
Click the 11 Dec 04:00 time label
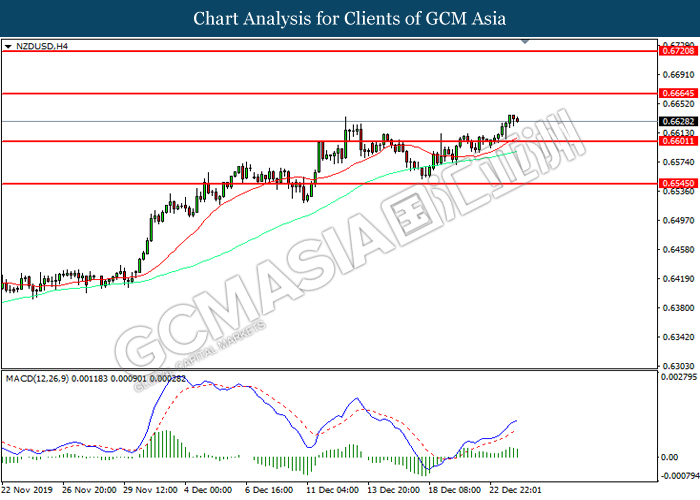333,490
